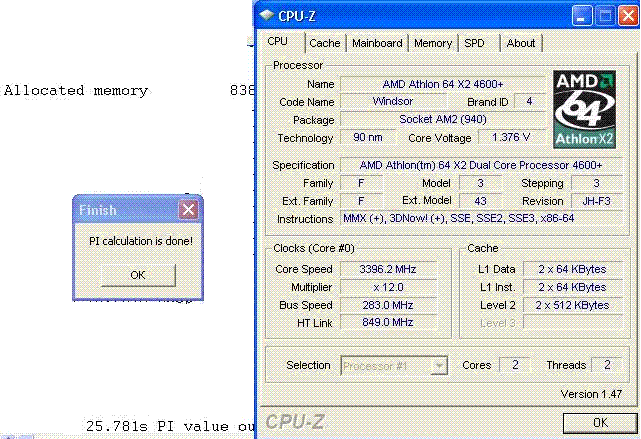
Task: Click the Ext. Model value 43
Action: click(x=480, y=201)
